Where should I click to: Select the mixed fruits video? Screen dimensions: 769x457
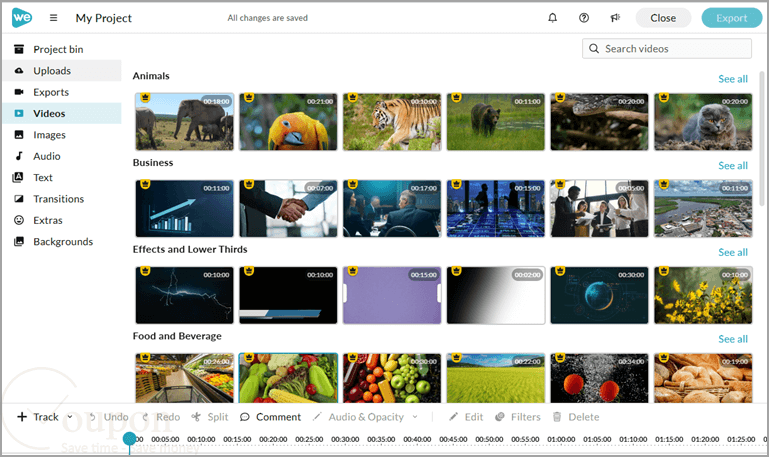coord(392,378)
